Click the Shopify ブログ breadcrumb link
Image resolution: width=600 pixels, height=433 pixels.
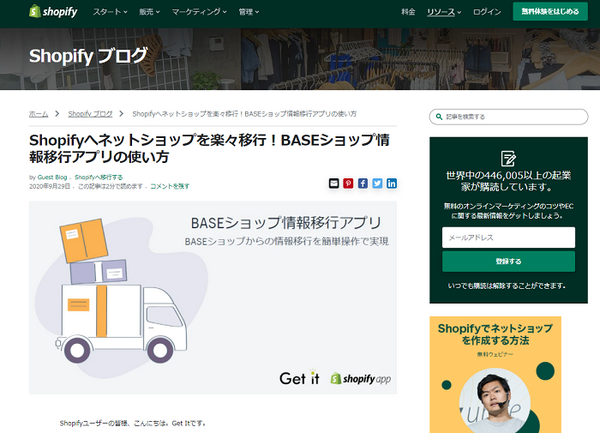(90, 114)
